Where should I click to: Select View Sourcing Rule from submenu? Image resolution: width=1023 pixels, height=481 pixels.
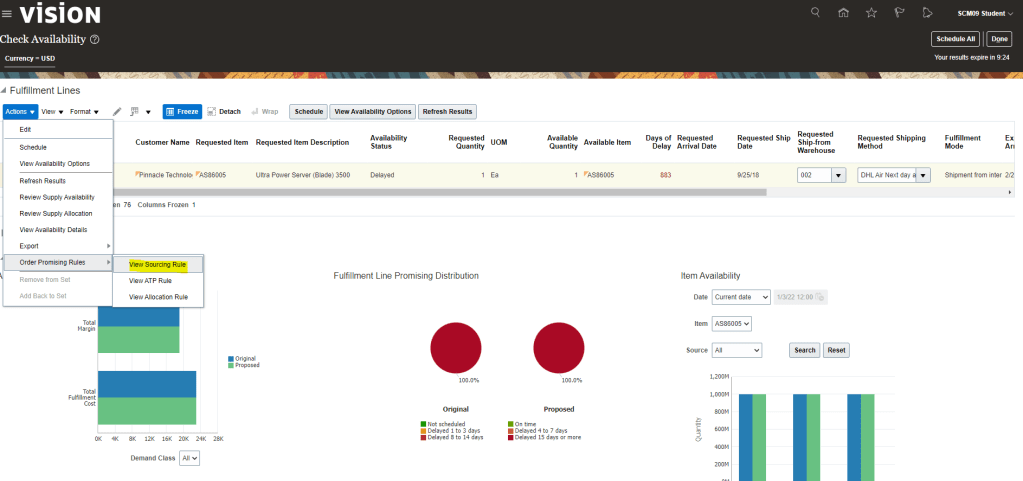click(x=158, y=265)
